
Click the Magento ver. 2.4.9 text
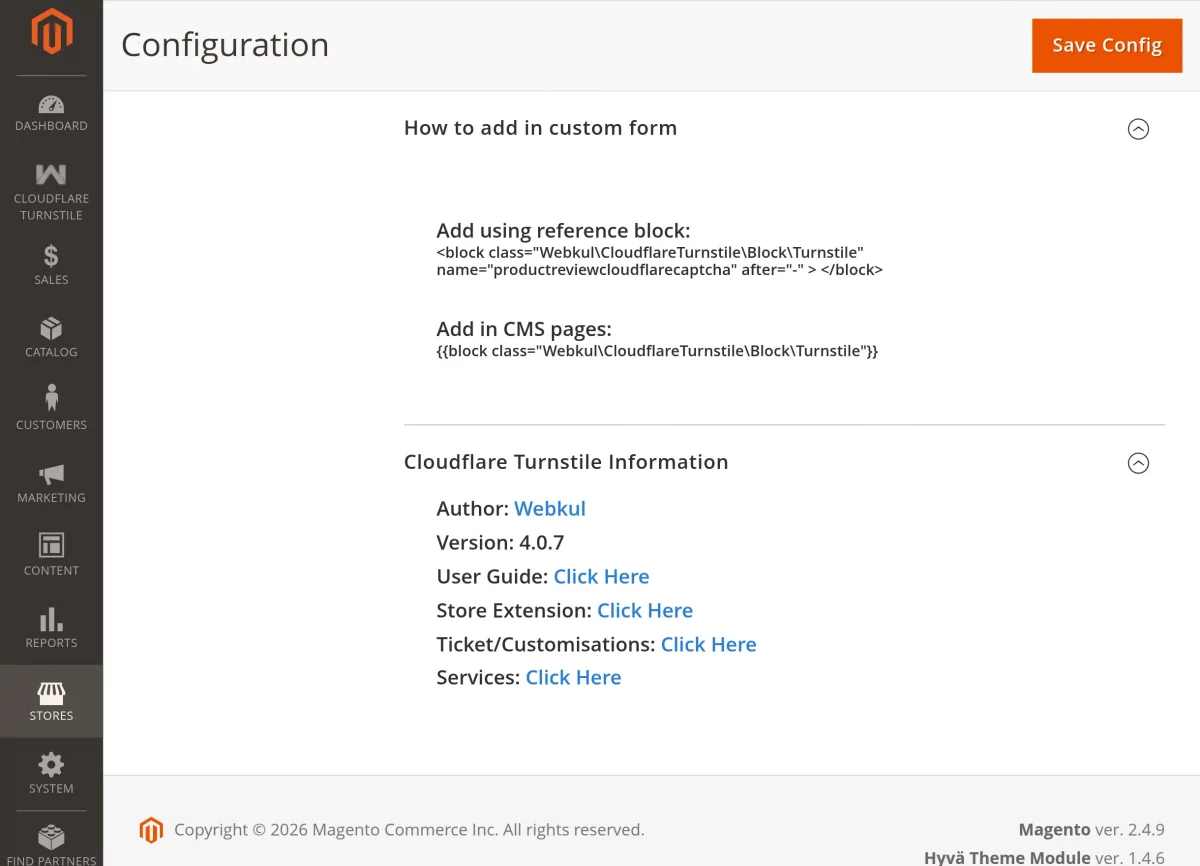(x=1092, y=830)
